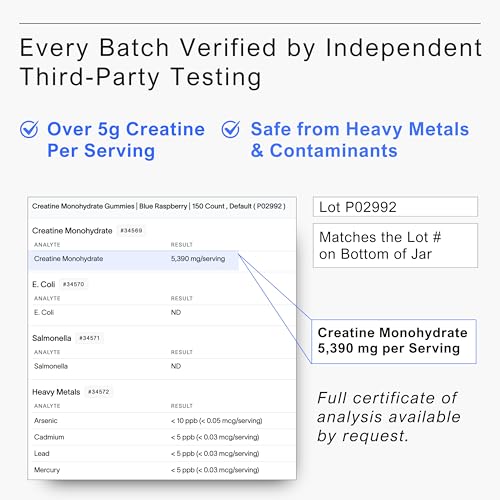Select the #34571 Salmonella ID badge

(x=90, y=338)
